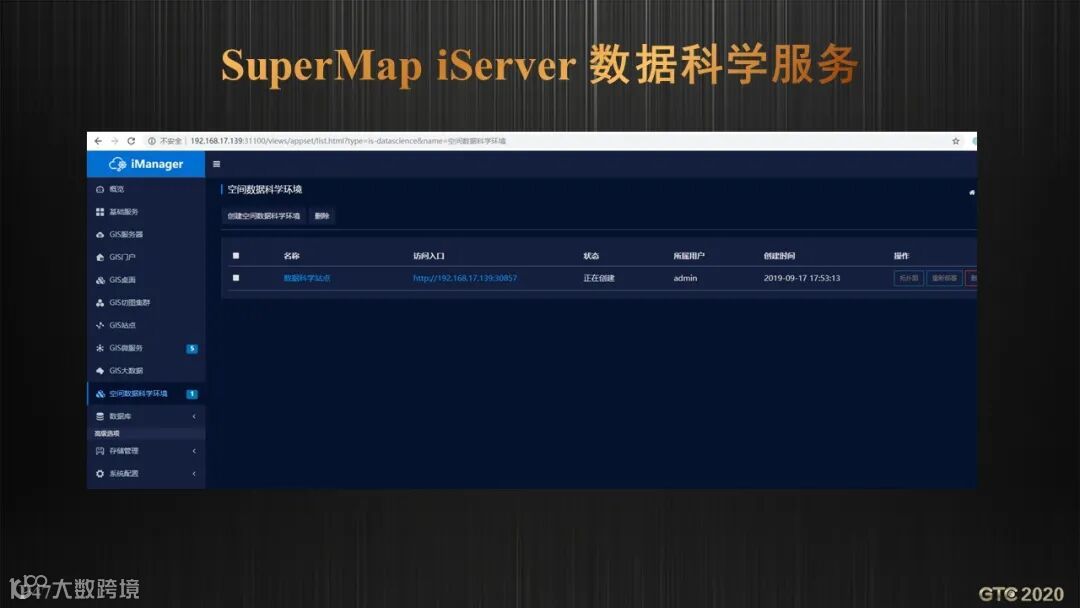The image size is (1080, 608).
Task: Click the 2019-09-17 17:53:13 timestamp cell
Action: [802, 278]
